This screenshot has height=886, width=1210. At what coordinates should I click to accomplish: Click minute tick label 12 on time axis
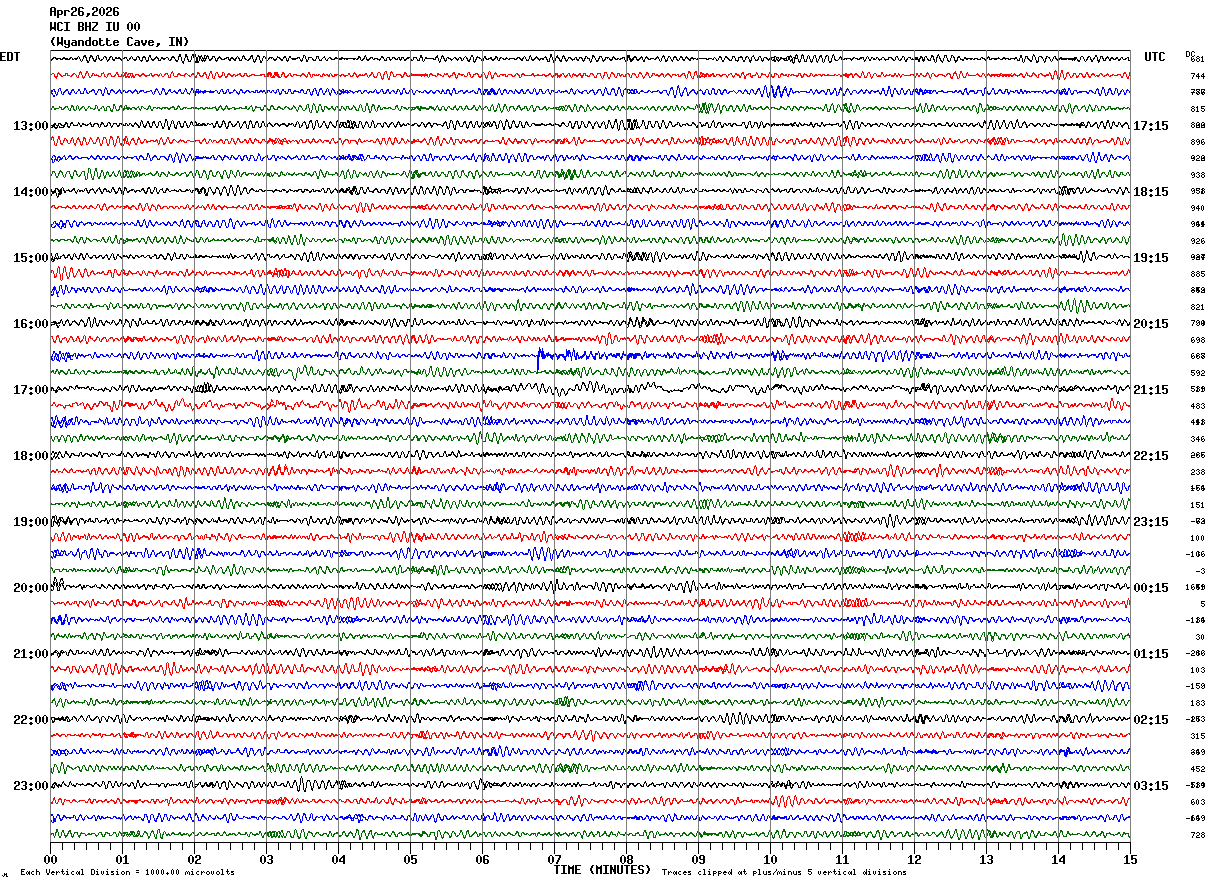pyautogui.click(x=914, y=859)
